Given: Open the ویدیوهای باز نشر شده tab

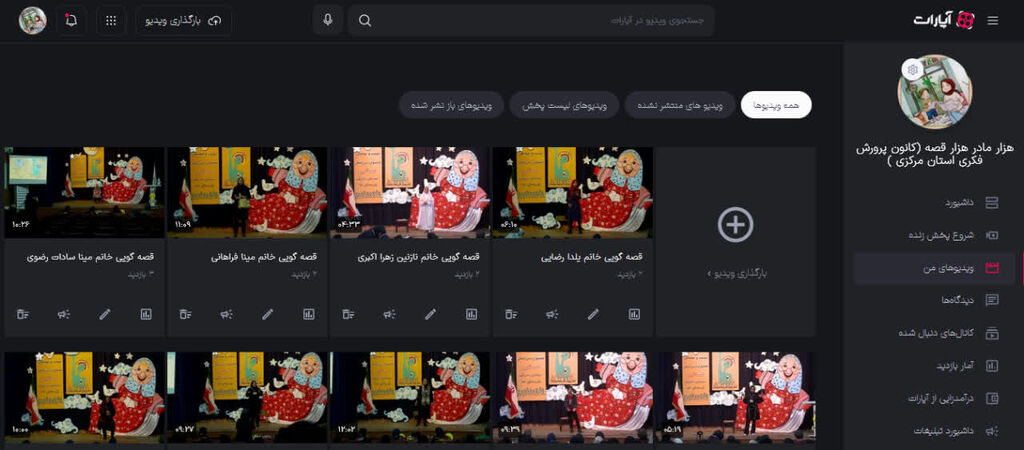Looking at the screenshot, I should tap(451, 105).
